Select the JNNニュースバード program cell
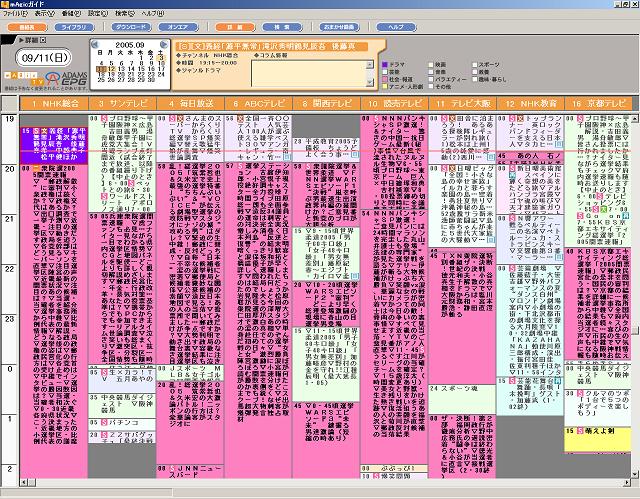 coord(190,471)
